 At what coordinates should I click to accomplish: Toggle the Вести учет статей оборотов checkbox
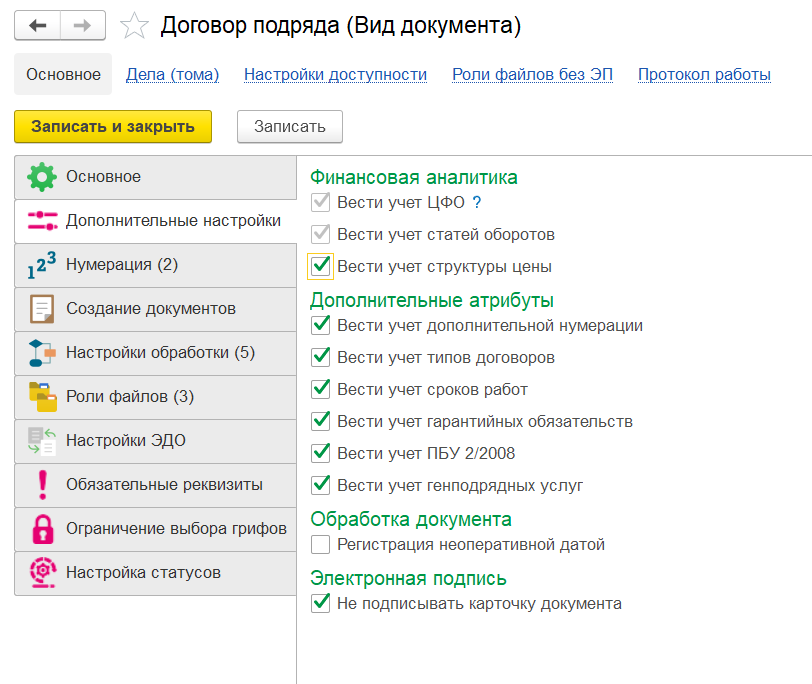[x=321, y=235]
